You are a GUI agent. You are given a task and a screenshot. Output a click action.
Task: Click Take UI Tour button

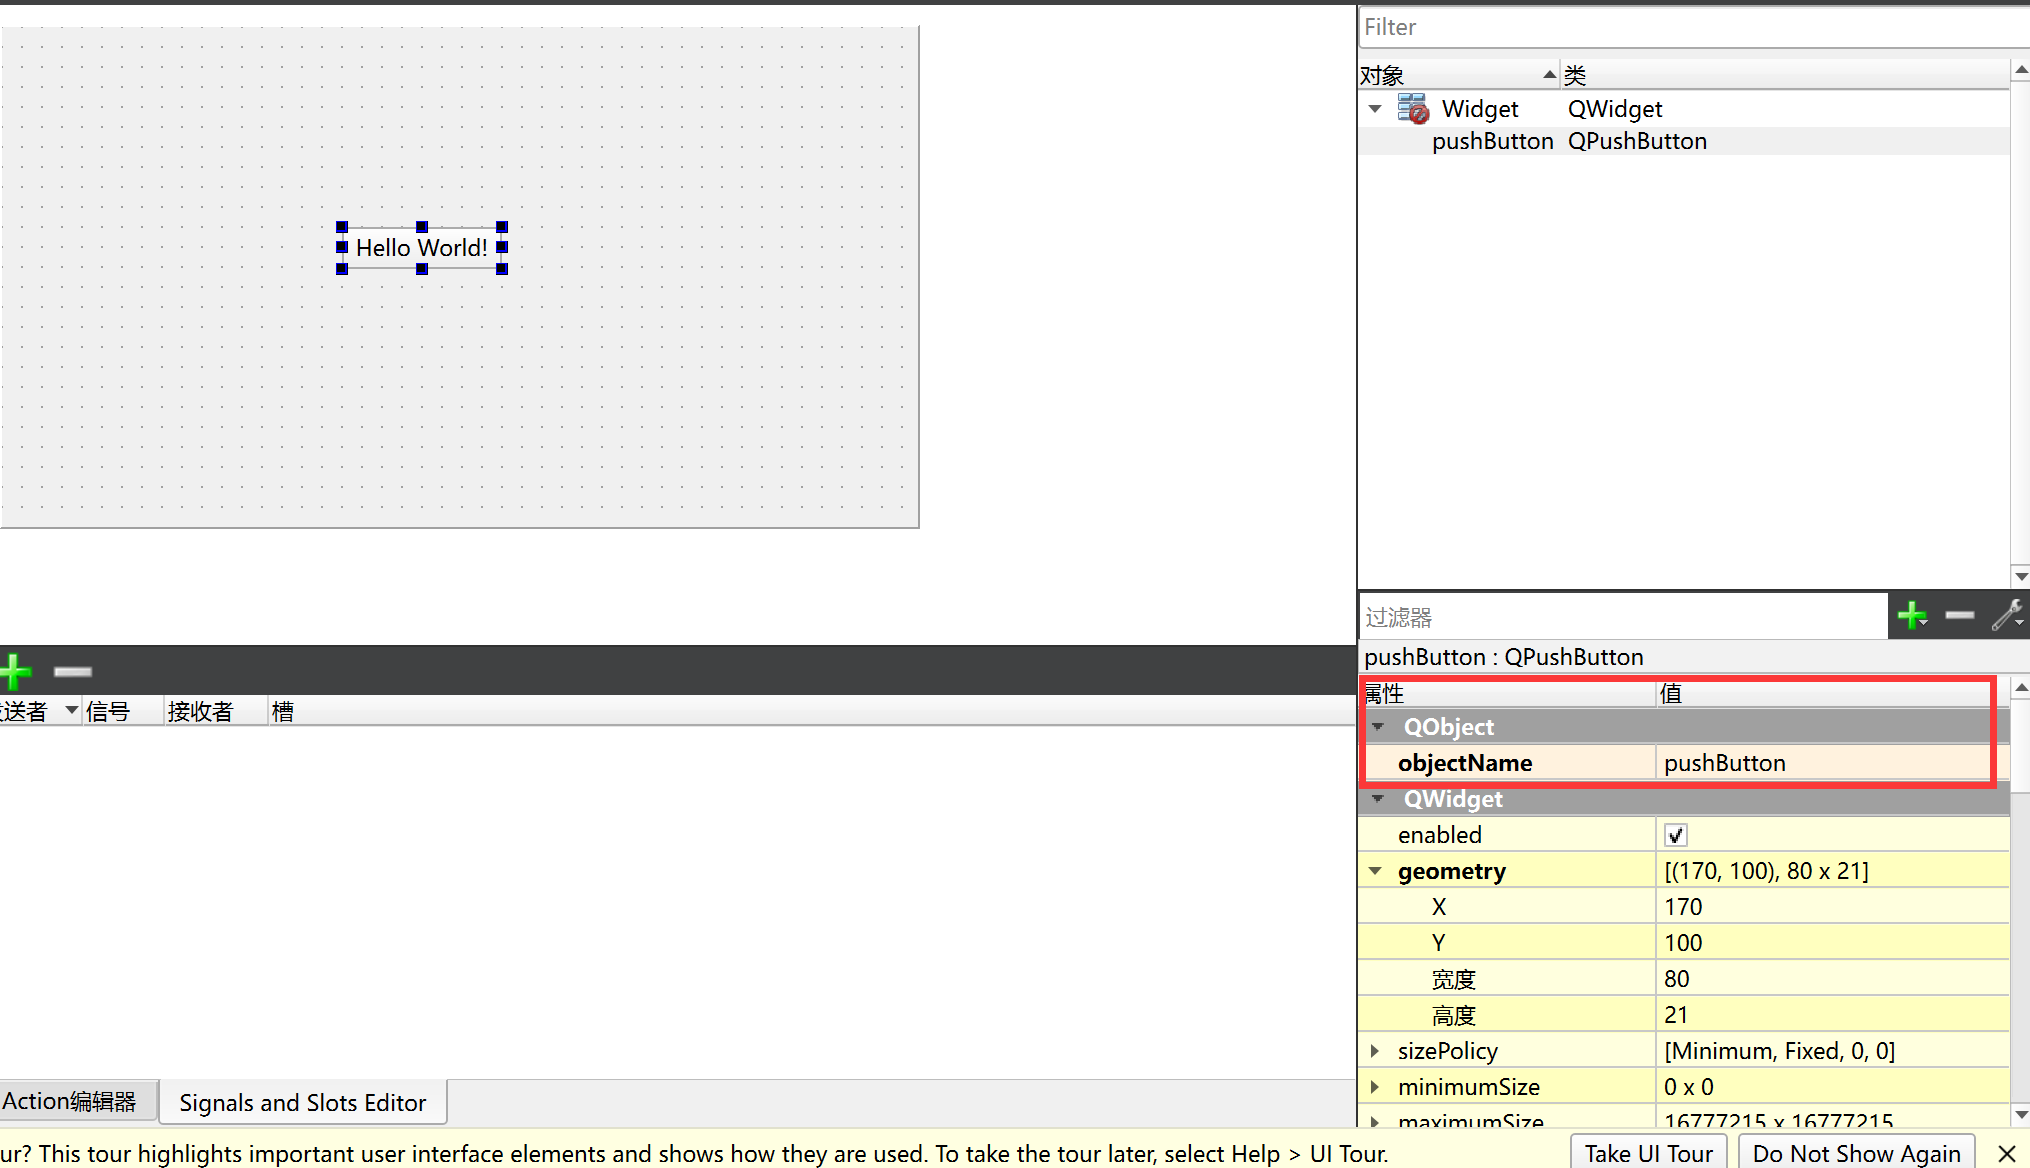pyautogui.click(x=1652, y=1150)
